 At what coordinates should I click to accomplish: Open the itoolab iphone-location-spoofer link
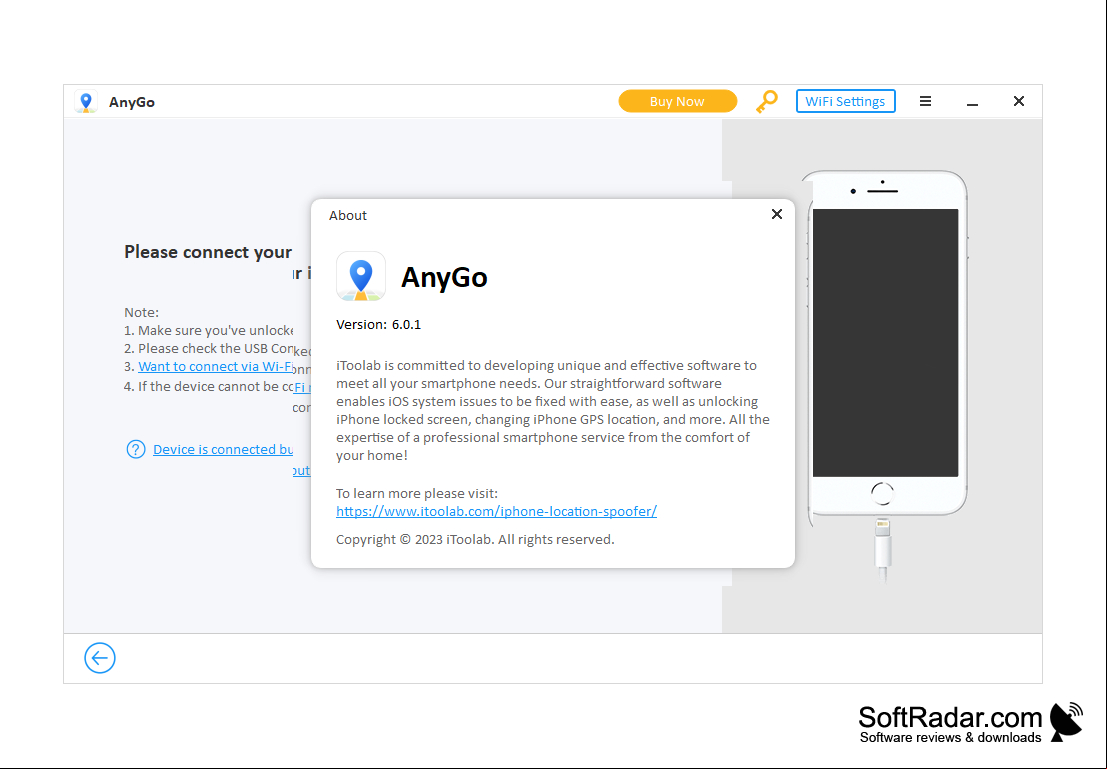point(496,511)
